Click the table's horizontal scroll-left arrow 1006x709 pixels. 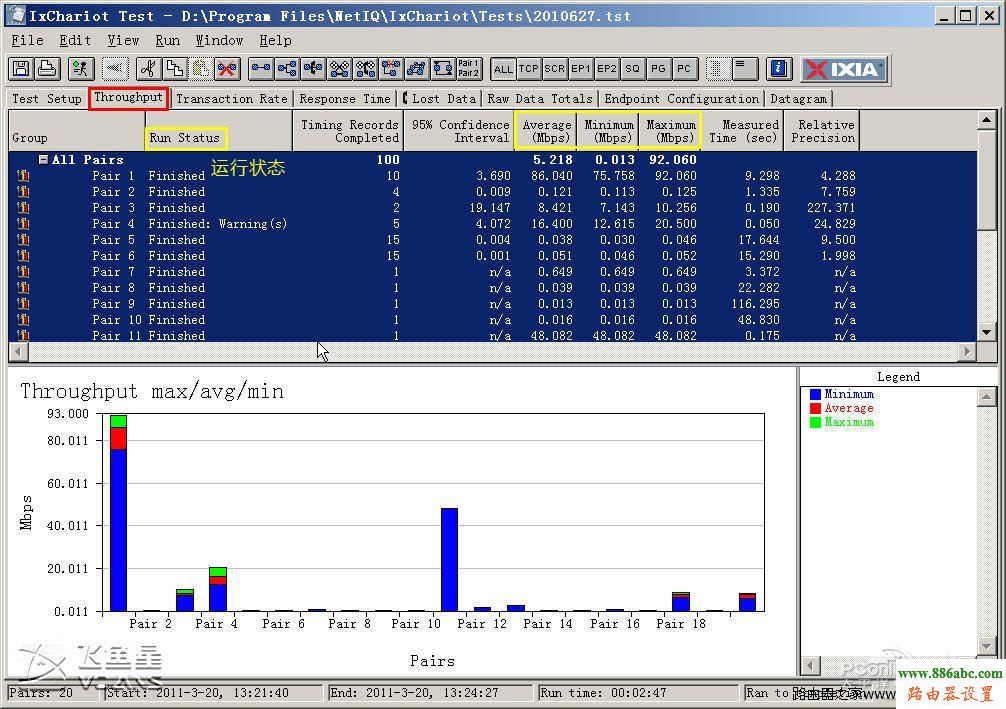18,351
